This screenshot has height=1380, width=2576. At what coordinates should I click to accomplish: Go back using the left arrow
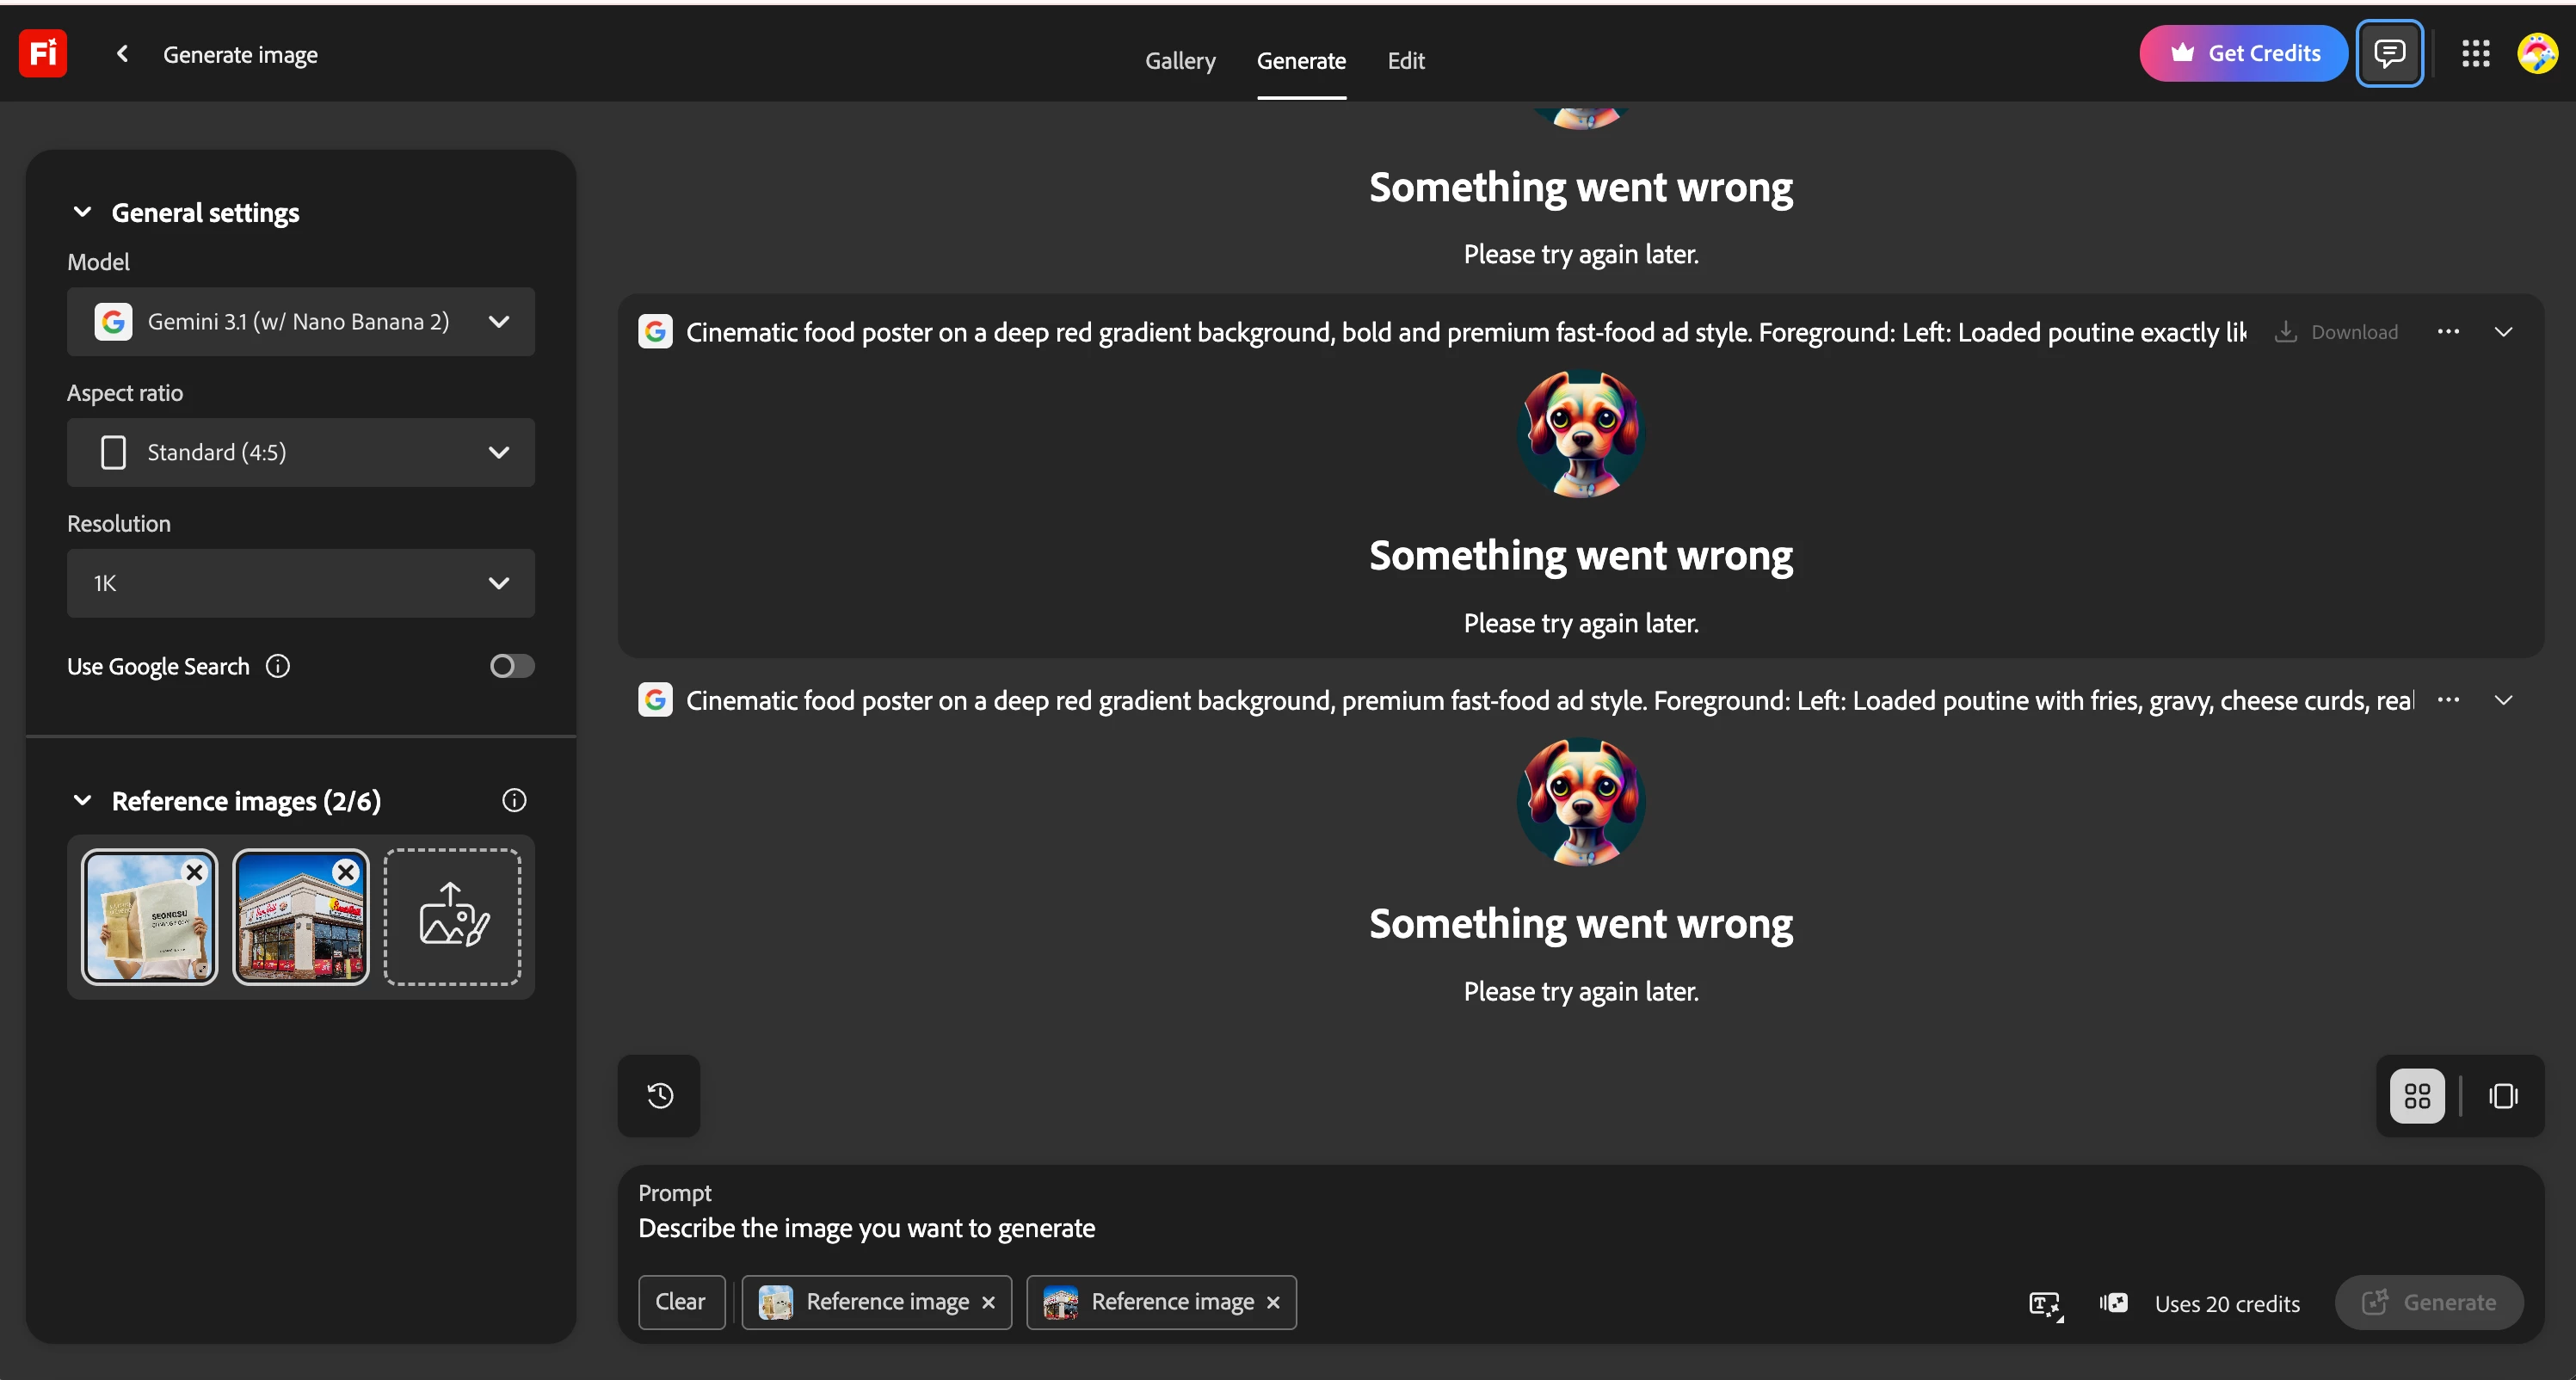[122, 54]
